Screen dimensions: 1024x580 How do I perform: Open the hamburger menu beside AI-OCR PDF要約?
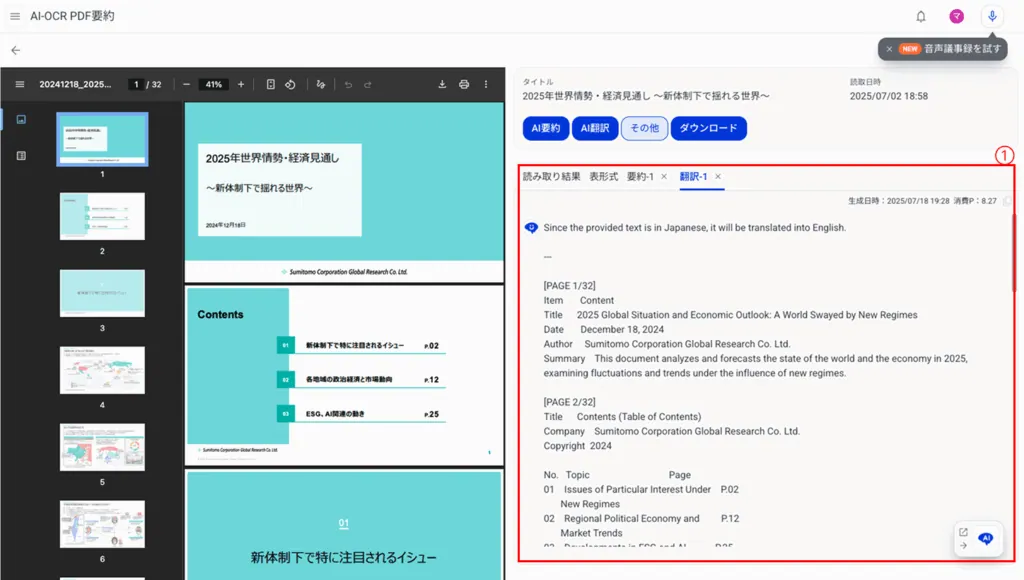[x=15, y=16]
